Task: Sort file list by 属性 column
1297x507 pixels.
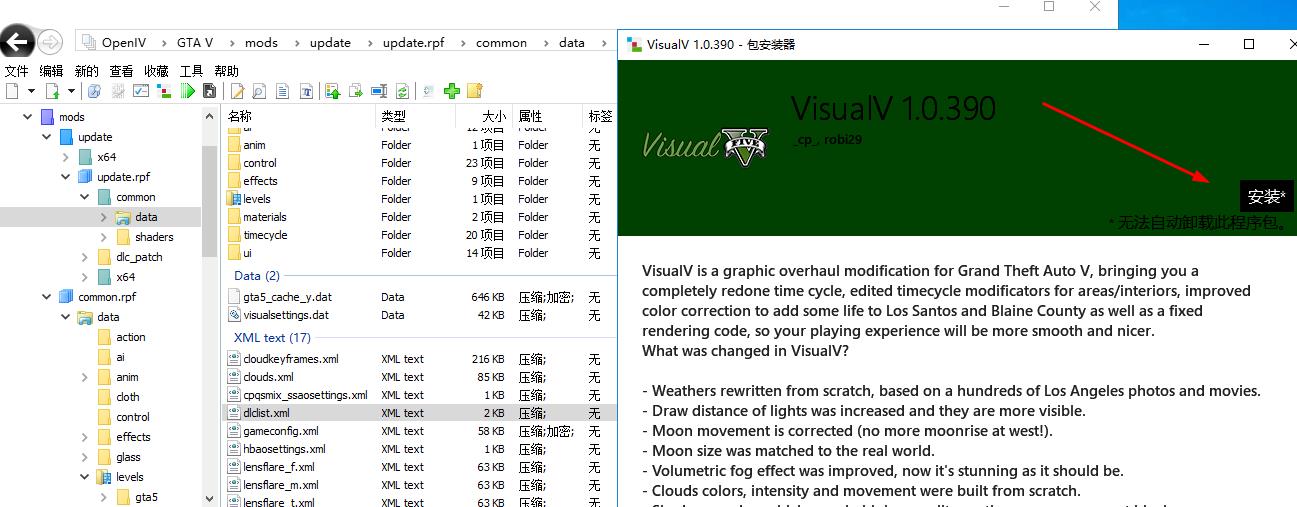Action: pos(547,116)
